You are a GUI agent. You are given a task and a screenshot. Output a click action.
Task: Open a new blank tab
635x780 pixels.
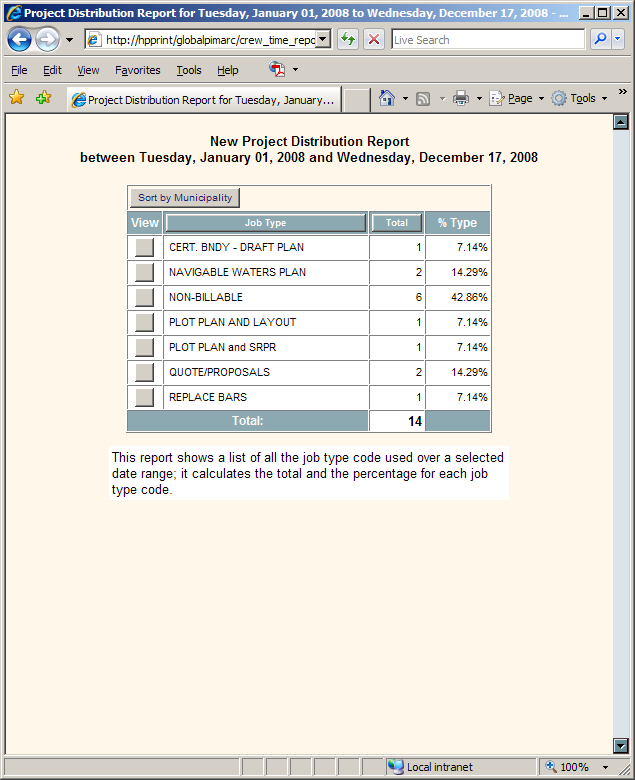click(357, 100)
